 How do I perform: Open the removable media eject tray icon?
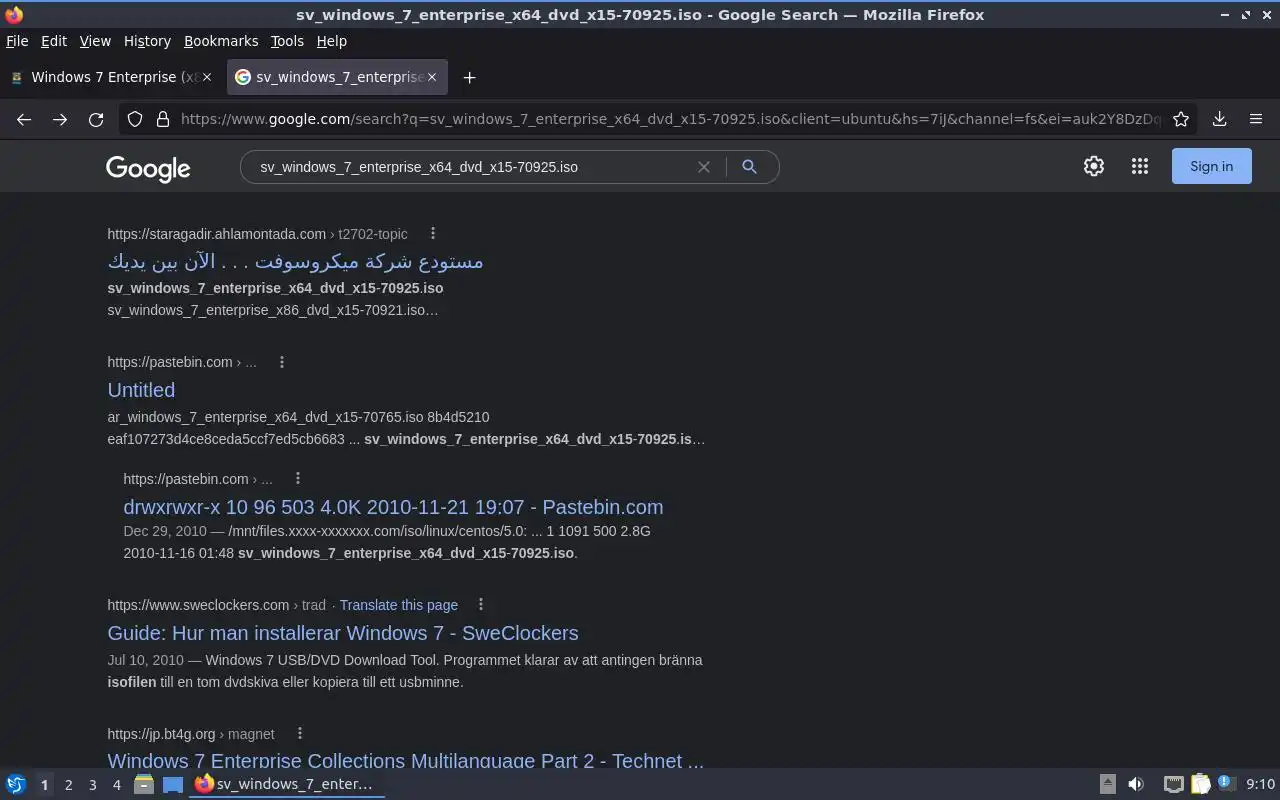(1108, 784)
